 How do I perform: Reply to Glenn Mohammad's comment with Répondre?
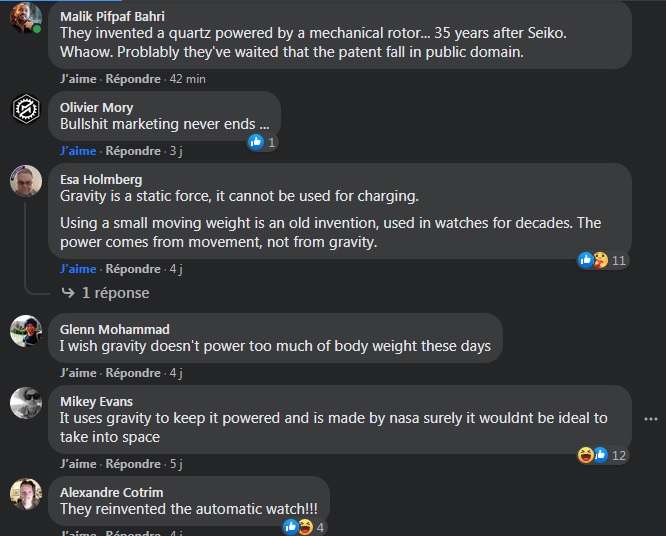pos(133,373)
